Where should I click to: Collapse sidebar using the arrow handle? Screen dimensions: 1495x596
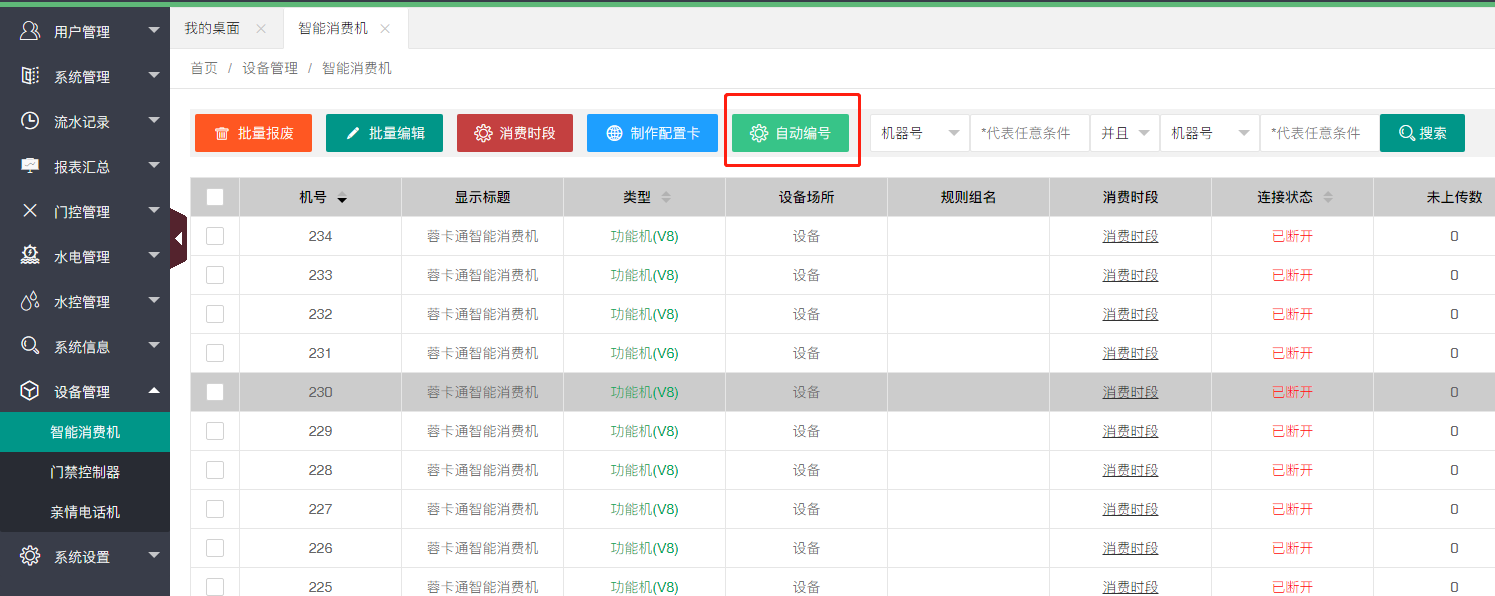pyautogui.click(x=178, y=238)
